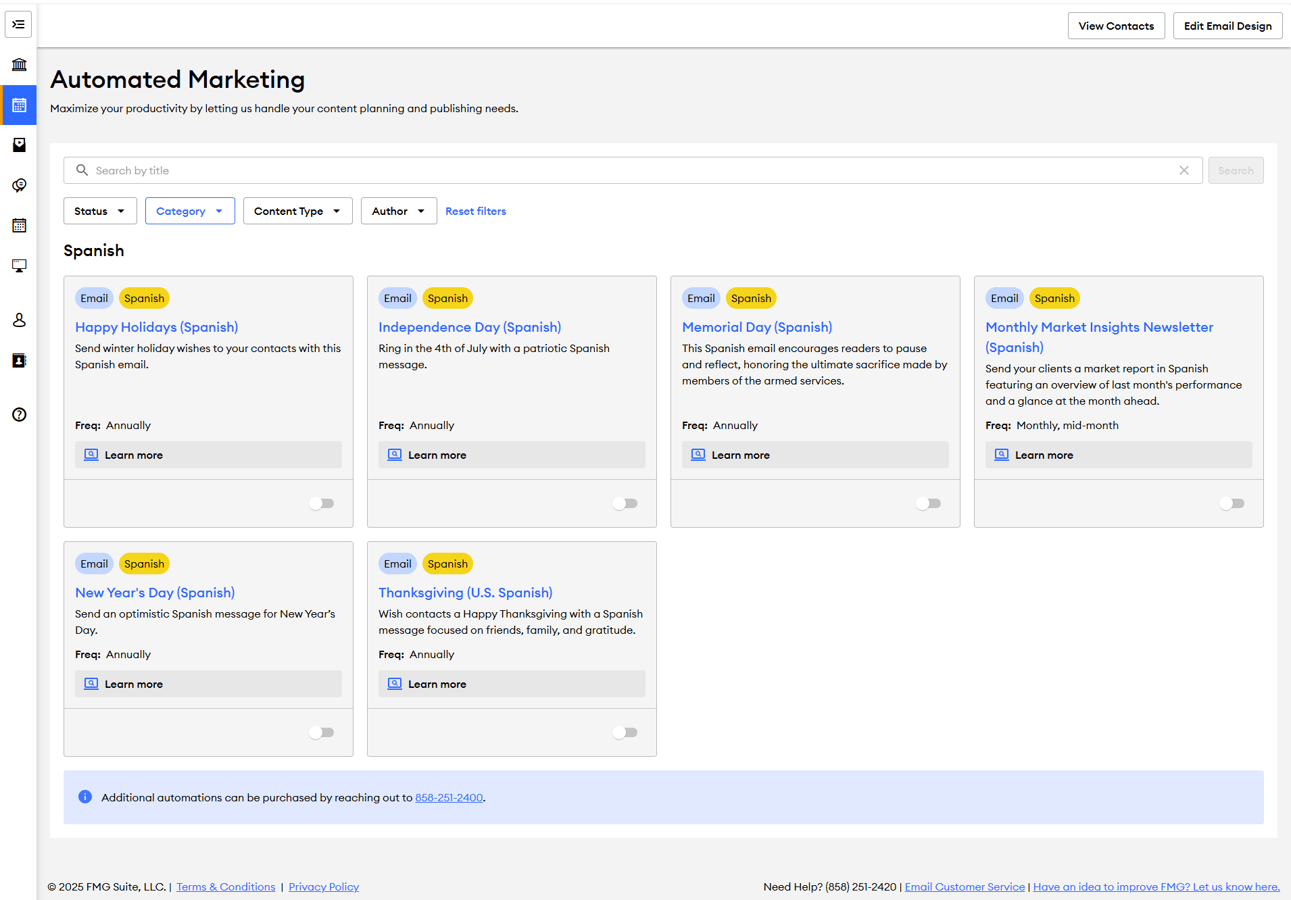1291x900 pixels.
Task: Click the View Contacts button
Action: 1116,25
